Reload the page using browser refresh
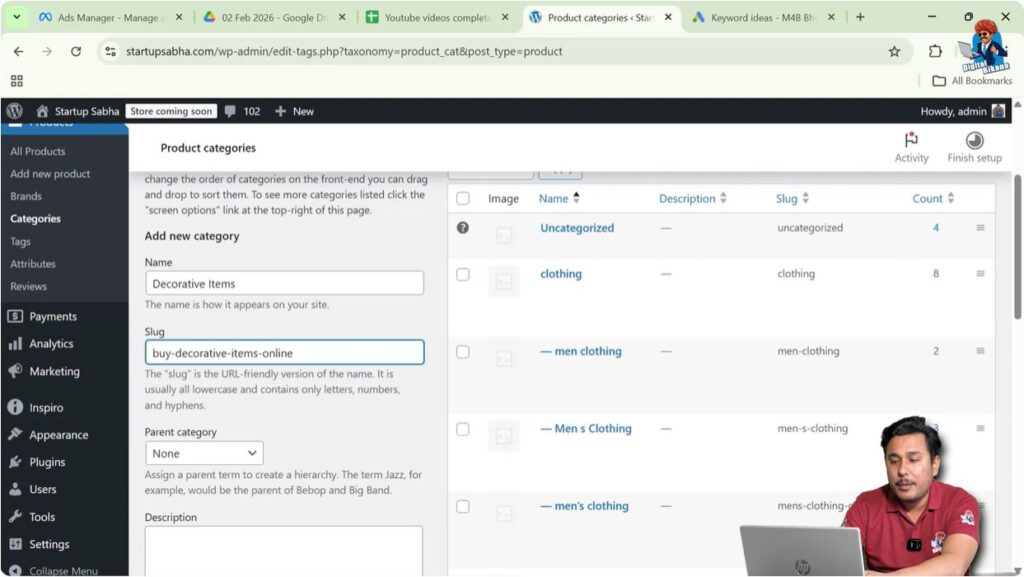Image resolution: width=1024 pixels, height=577 pixels. point(76,52)
